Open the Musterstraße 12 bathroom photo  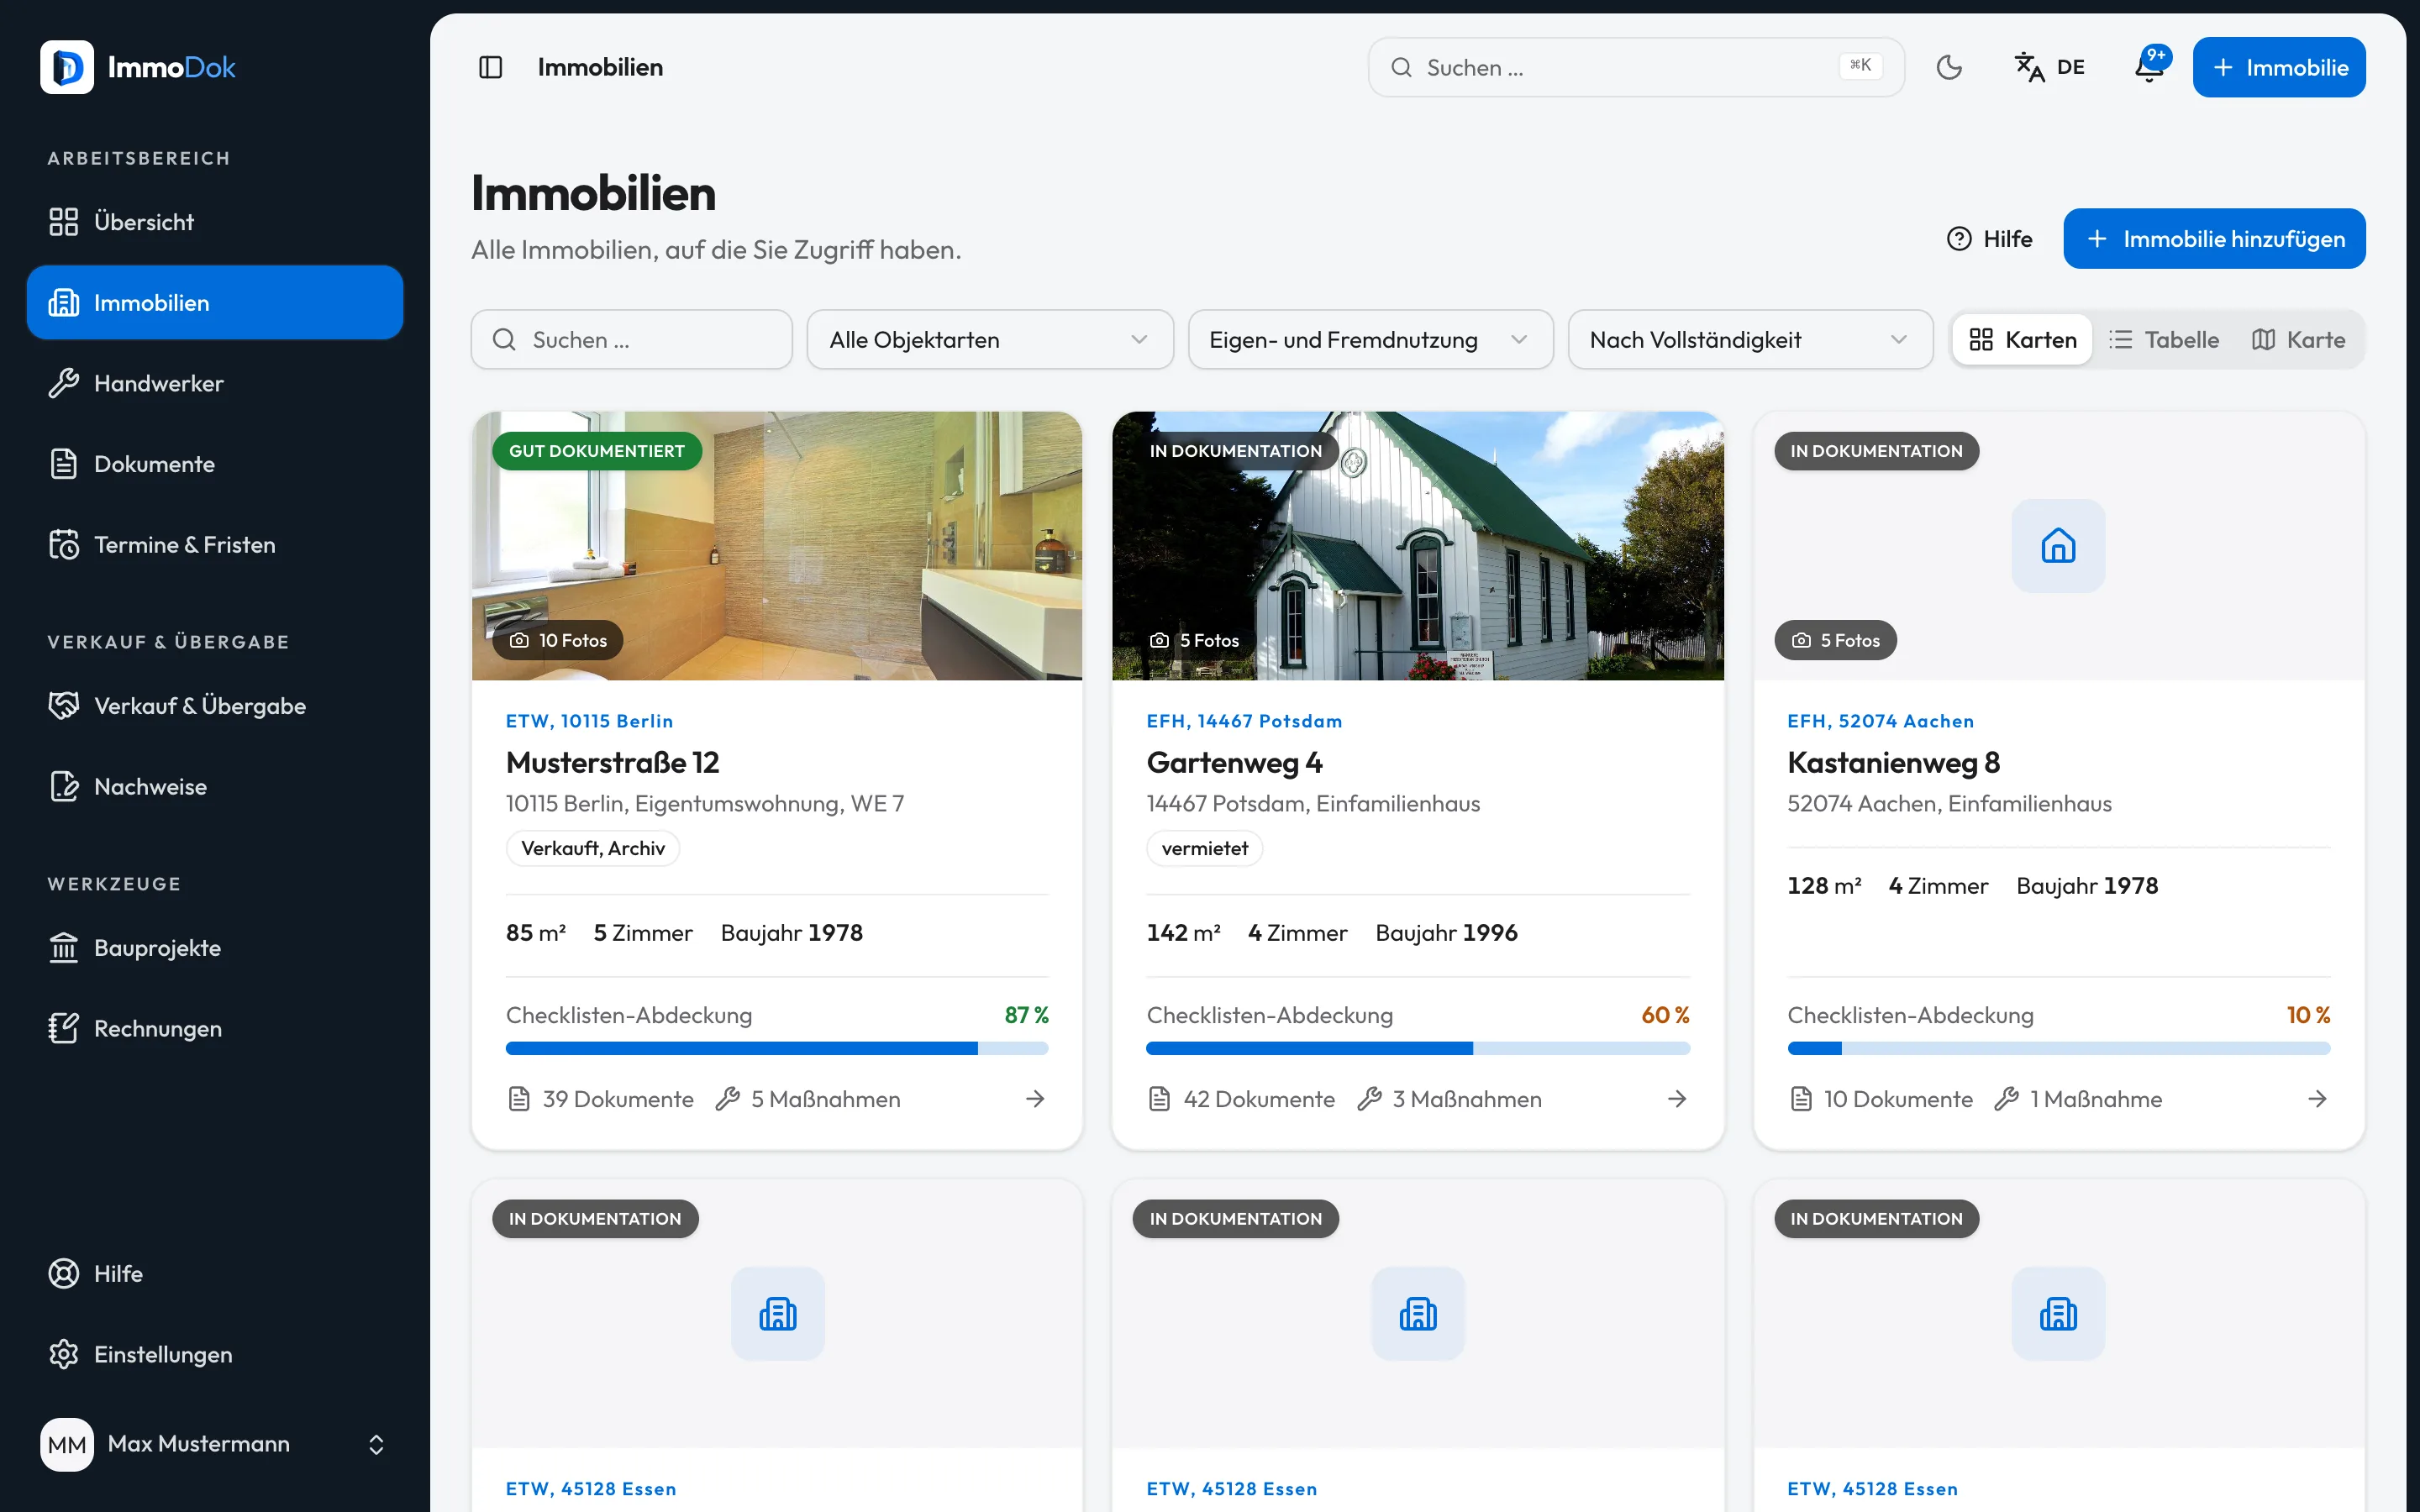click(x=777, y=546)
